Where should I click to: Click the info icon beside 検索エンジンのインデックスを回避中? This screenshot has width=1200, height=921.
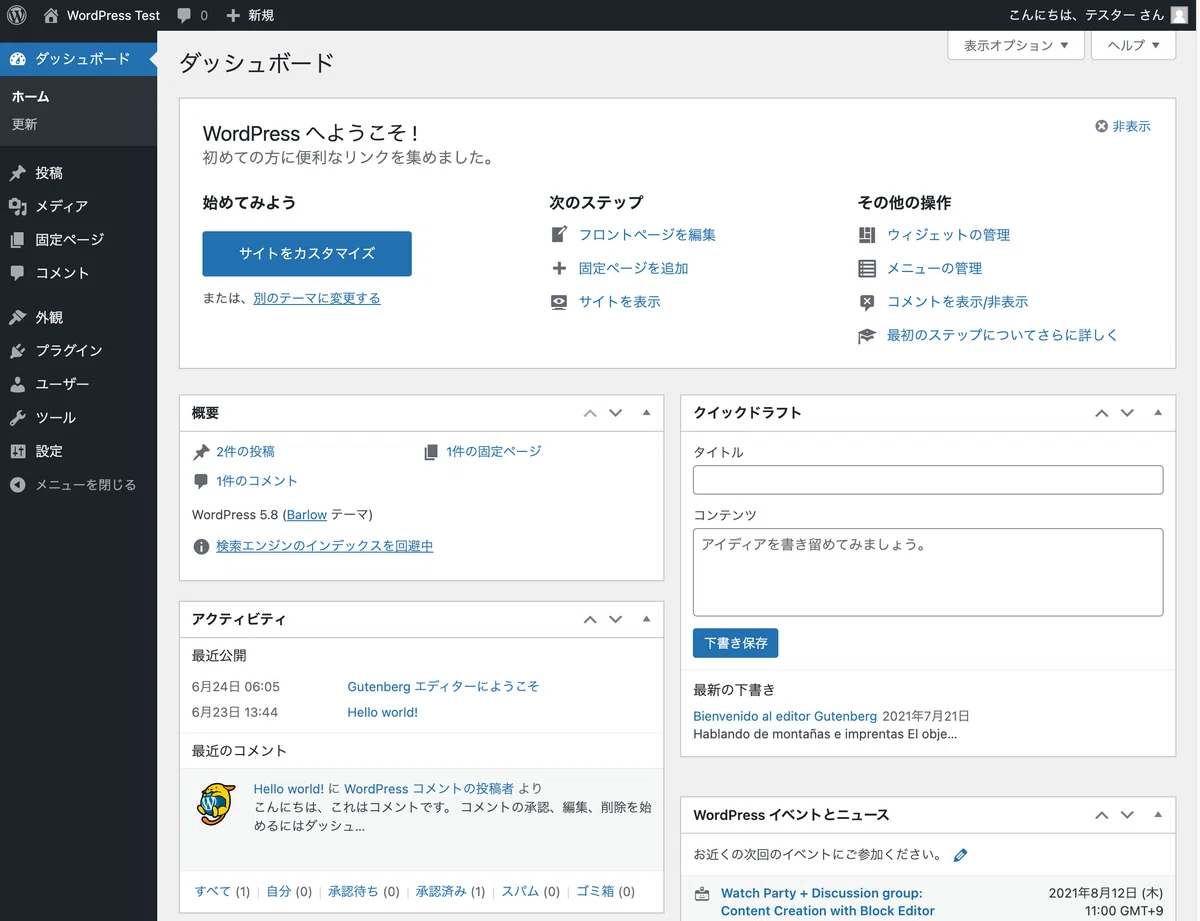[x=201, y=546]
